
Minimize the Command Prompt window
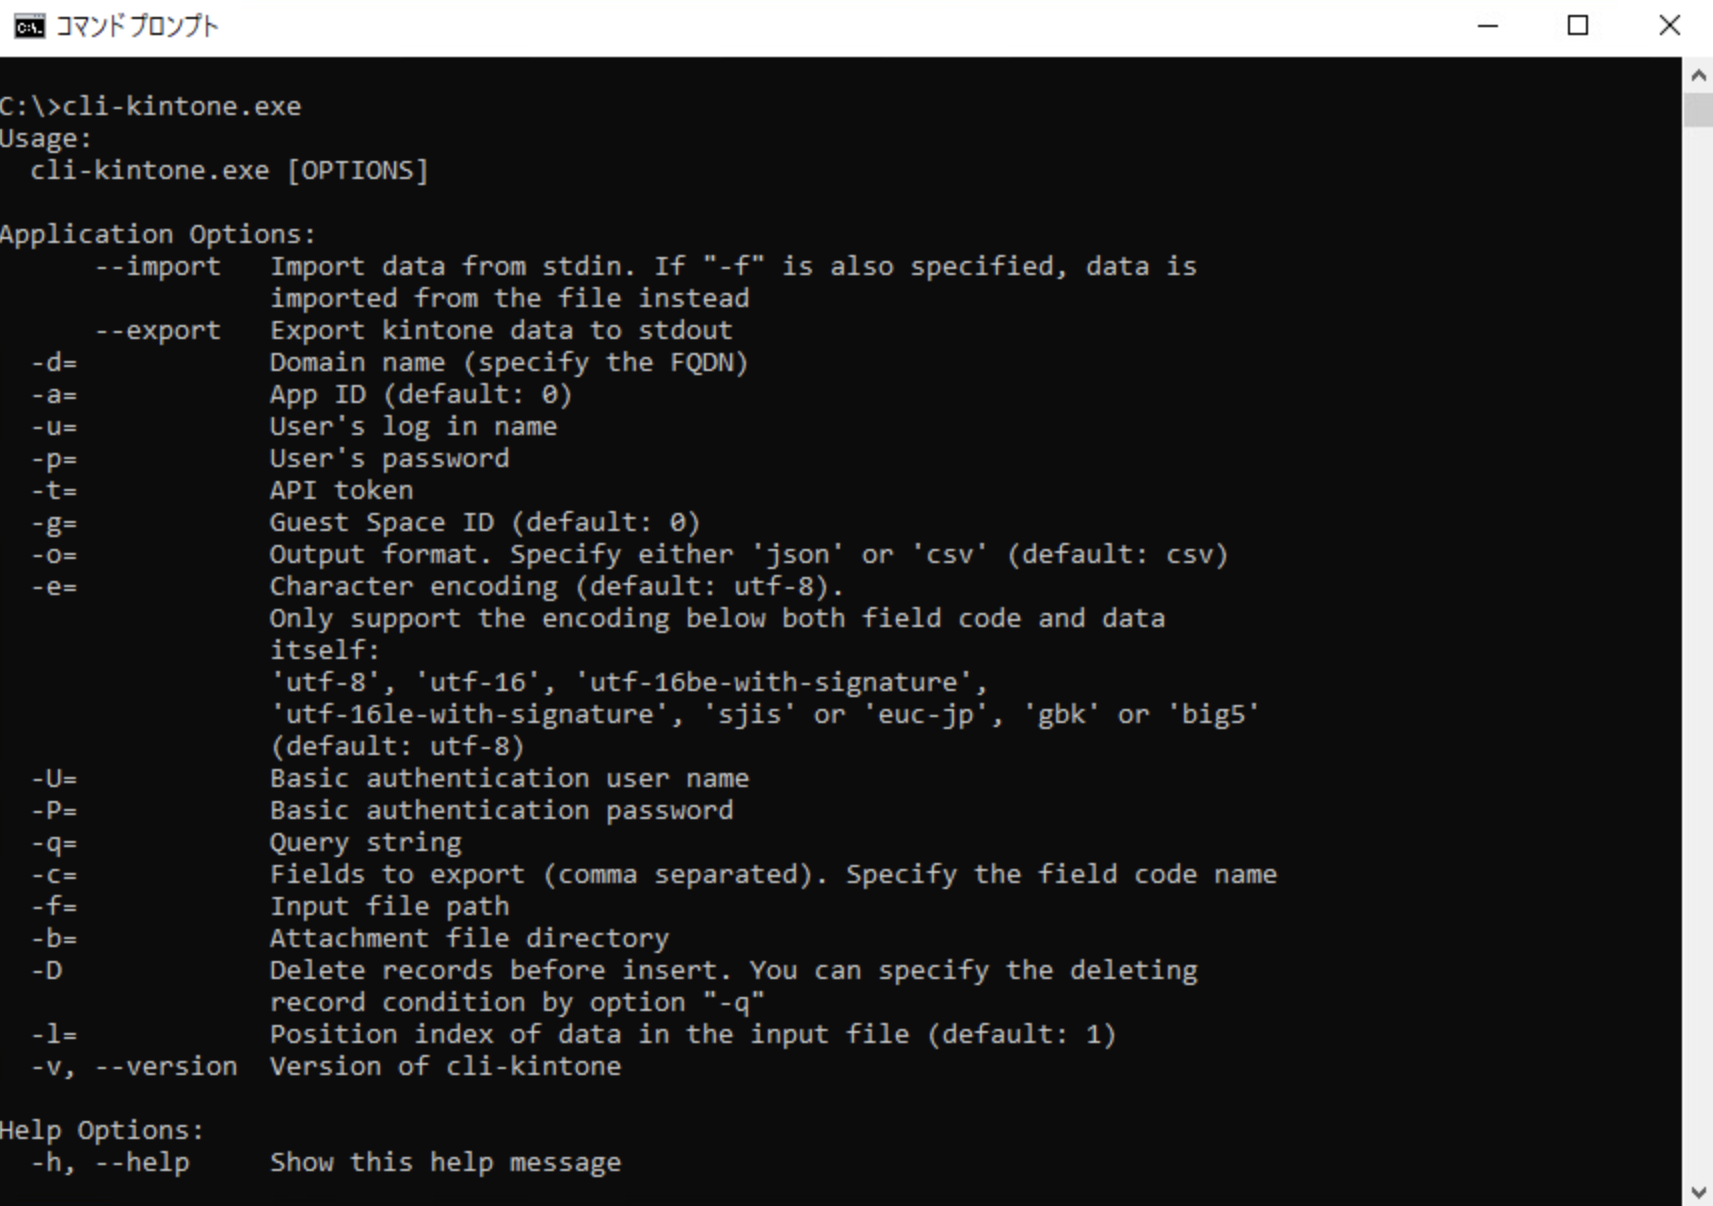click(1488, 26)
